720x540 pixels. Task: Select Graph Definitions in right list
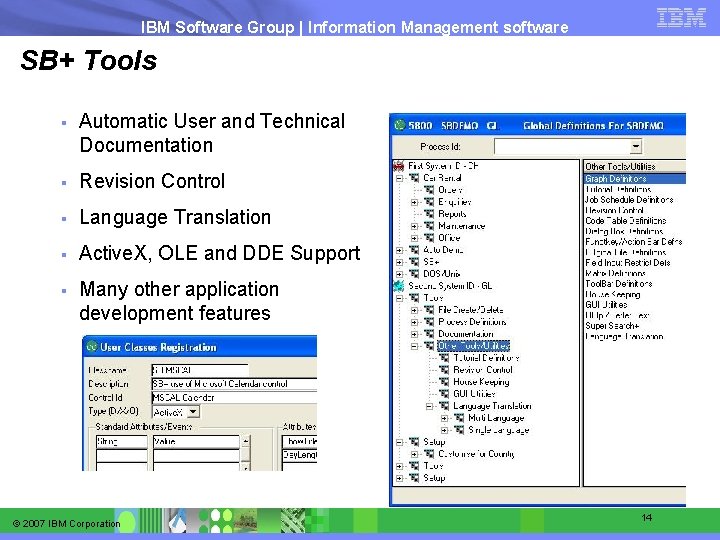(635, 179)
